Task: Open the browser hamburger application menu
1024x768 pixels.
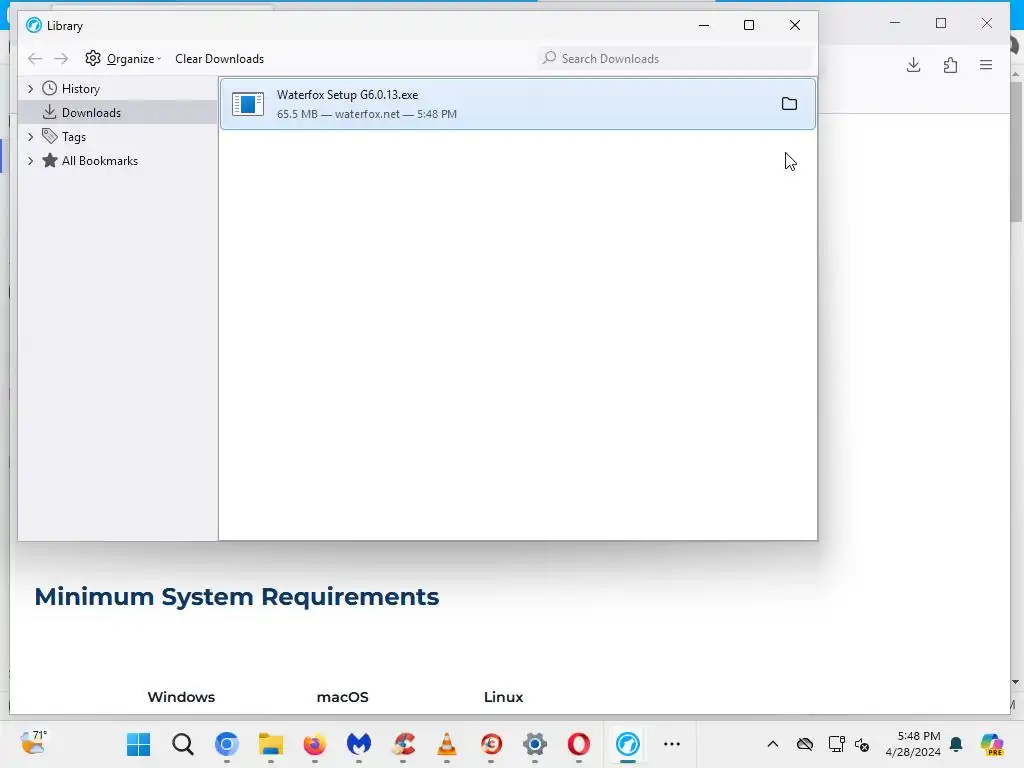Action: (986, 65)
